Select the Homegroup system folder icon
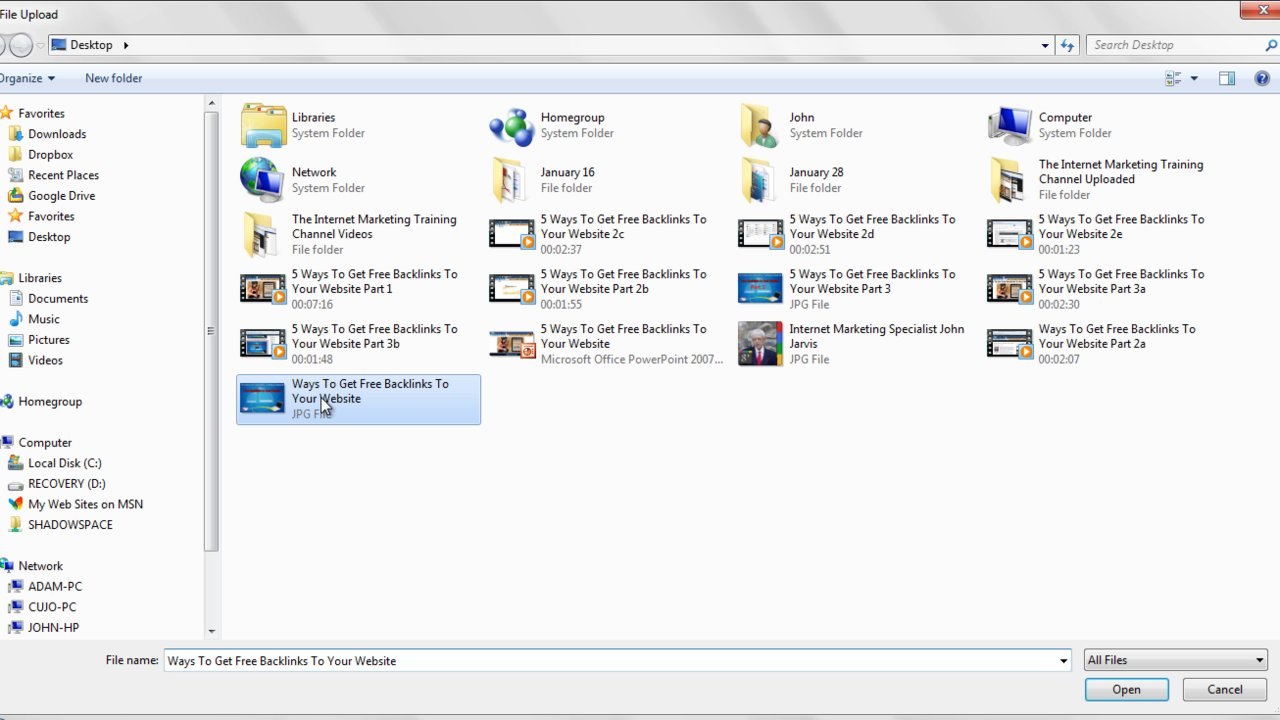This screenshot has width=1280, height=720. click(512, 125)
